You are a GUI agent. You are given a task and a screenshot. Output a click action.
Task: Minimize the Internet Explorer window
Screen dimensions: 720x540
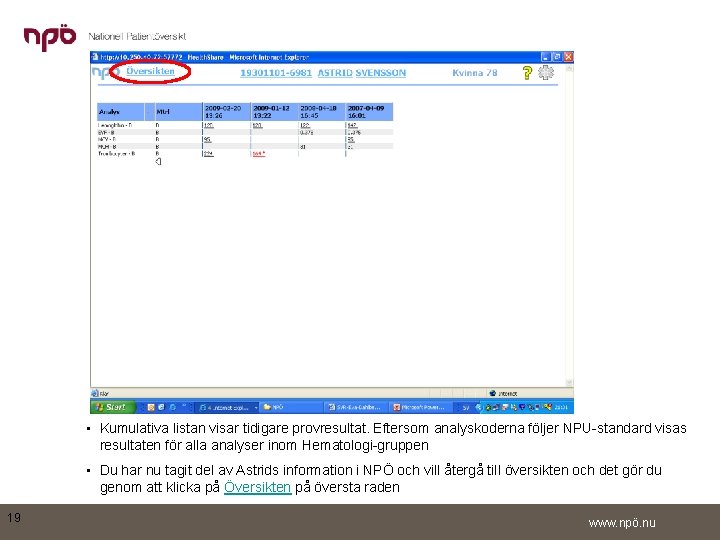tap(546, 57)
